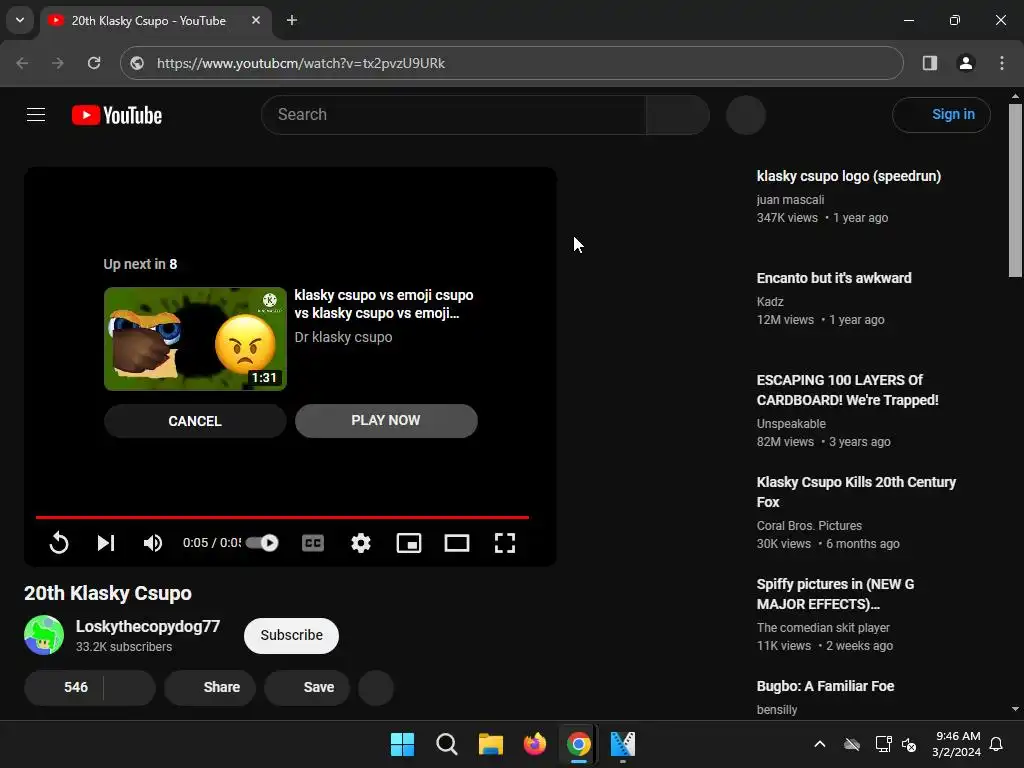Open Chrome three-dot menu
Screen dimensions: 1024x768
(x=1002, y=63)
